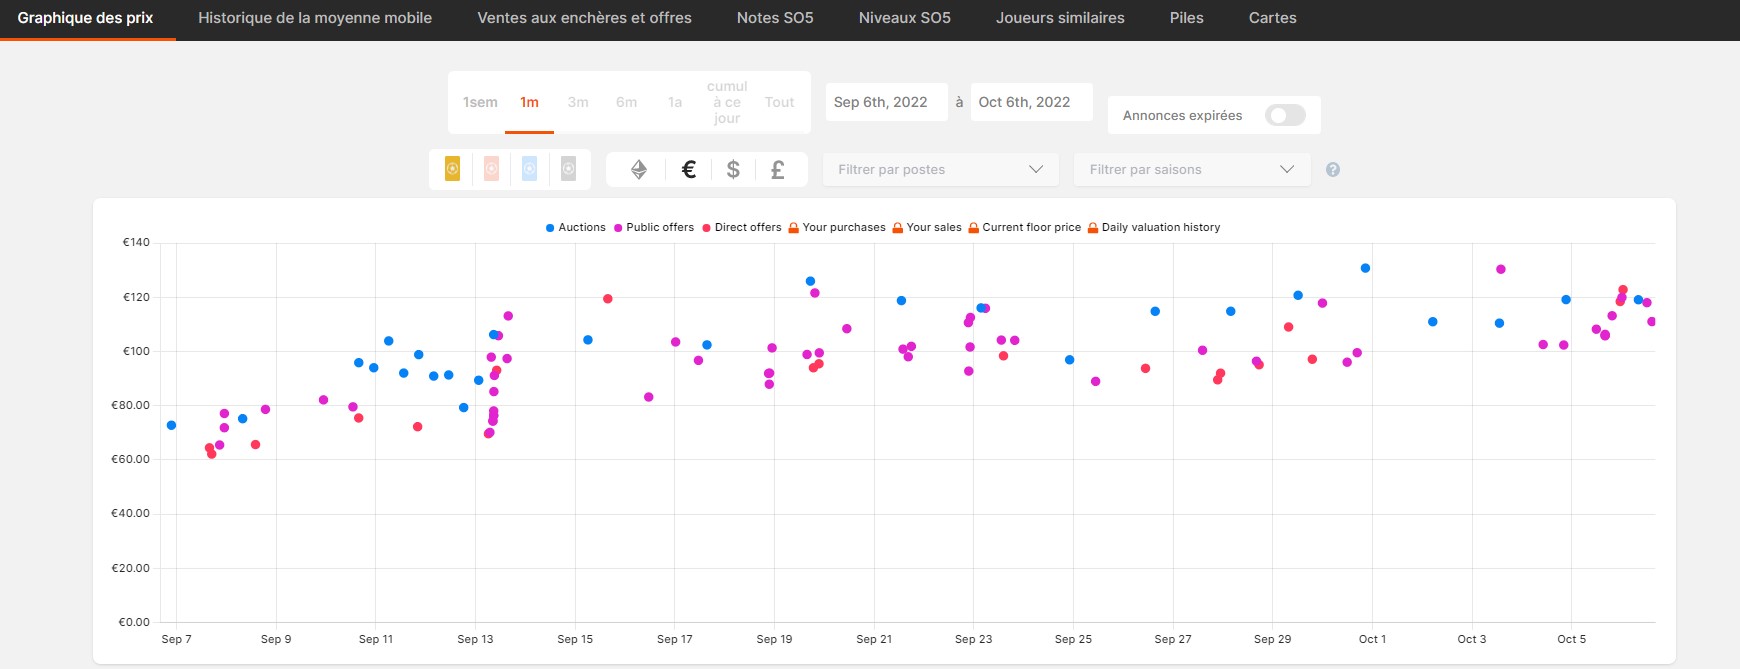Viewport: 1740px width, 669px height.
Task: Click the Oct 6th, 2022 end date field
Action: 1030,102
